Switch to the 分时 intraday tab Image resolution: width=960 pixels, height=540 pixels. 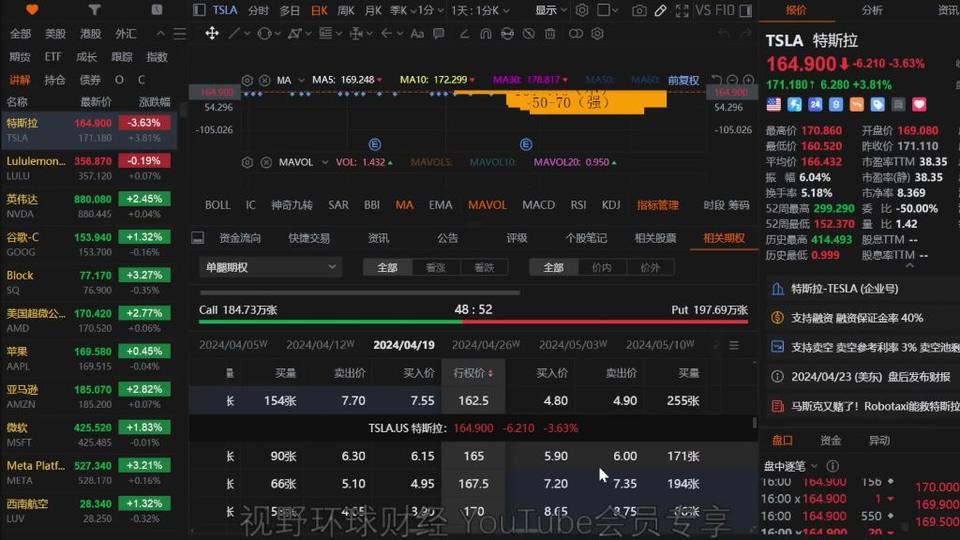pyautogui.click(x=258, y=10)
